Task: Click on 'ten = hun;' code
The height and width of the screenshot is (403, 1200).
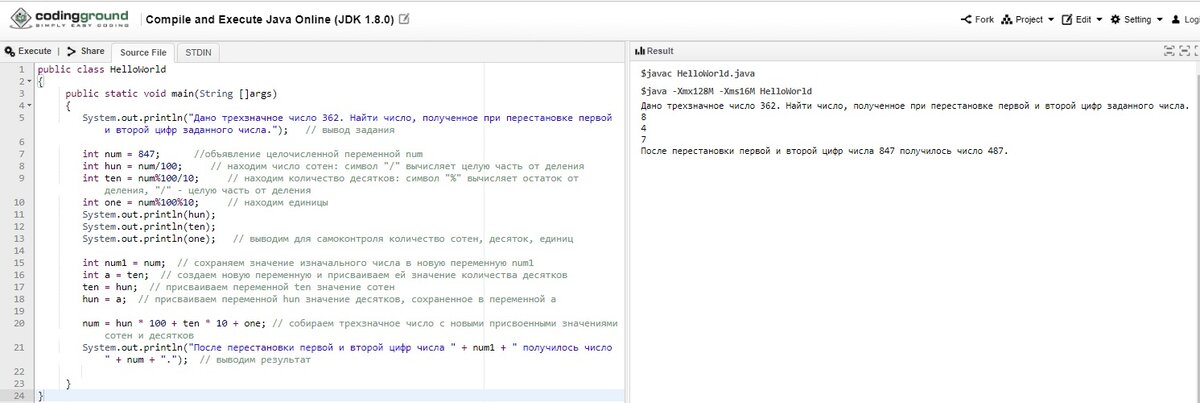Action: click(110, 287)
